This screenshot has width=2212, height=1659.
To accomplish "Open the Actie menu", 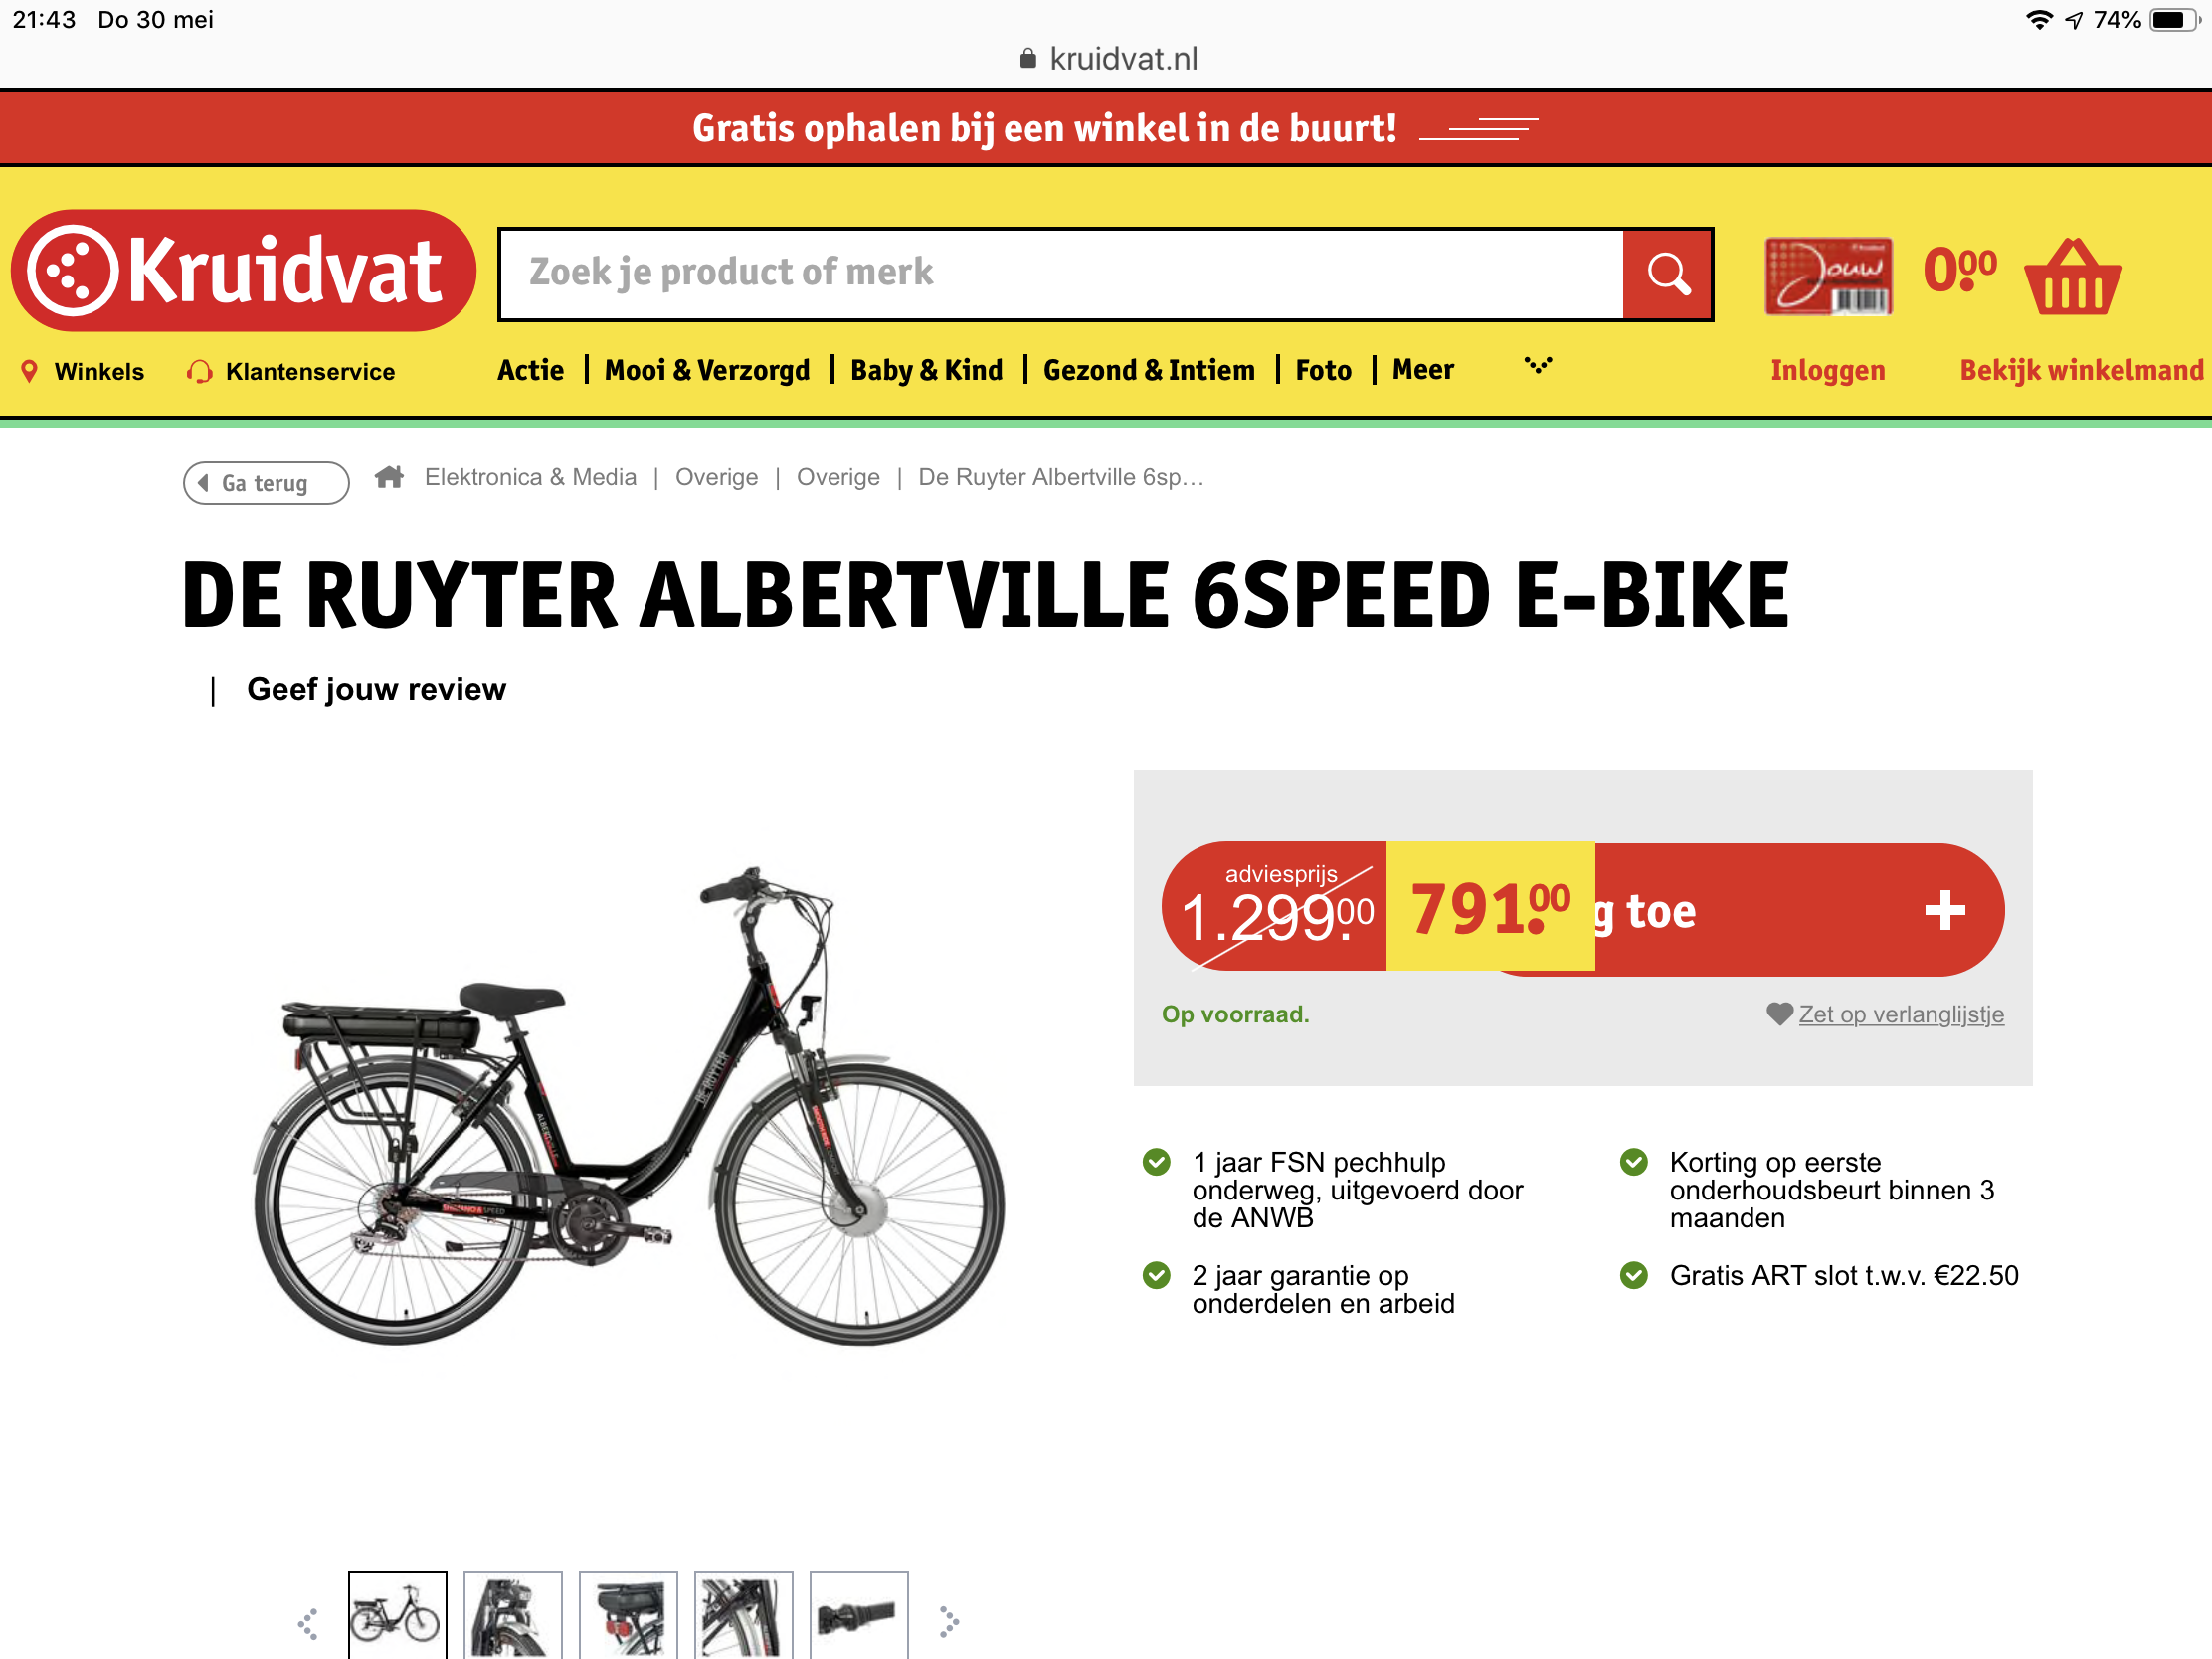I will (x=530, y=370).
